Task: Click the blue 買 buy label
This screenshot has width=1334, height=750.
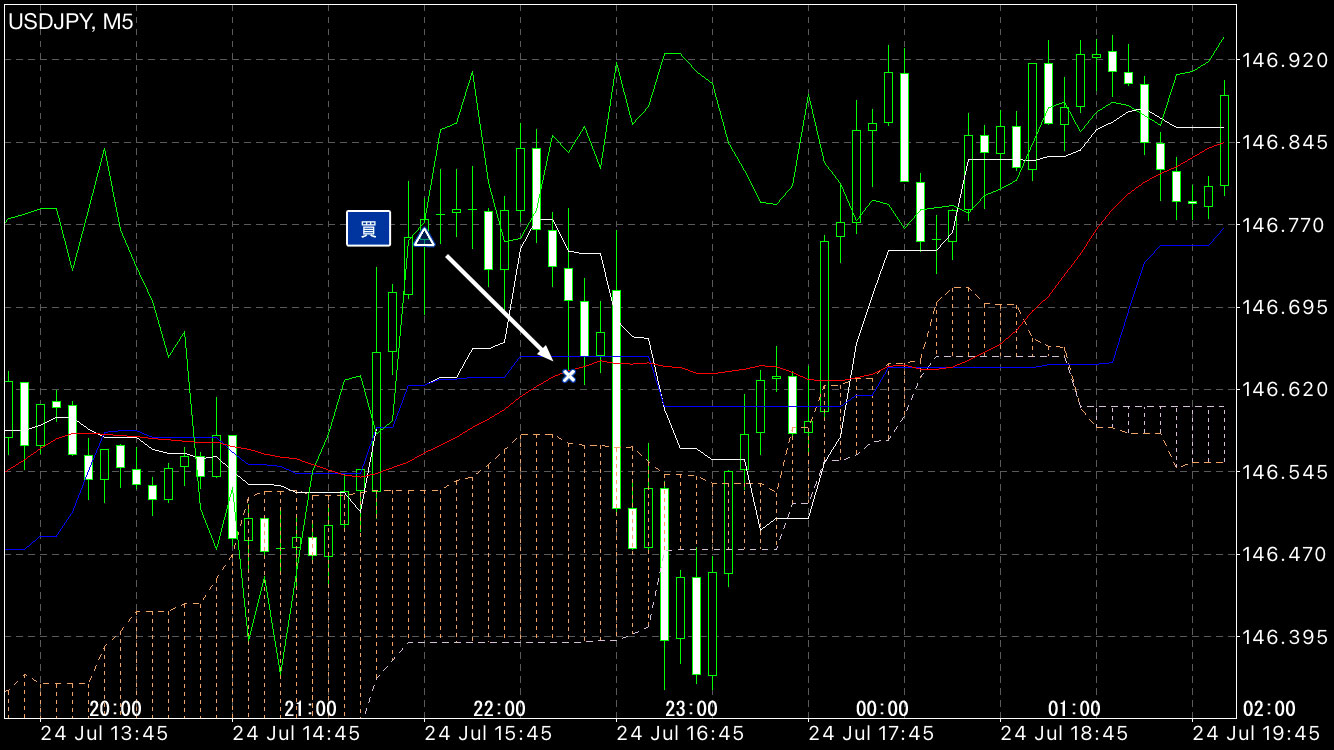Action: 368,229
